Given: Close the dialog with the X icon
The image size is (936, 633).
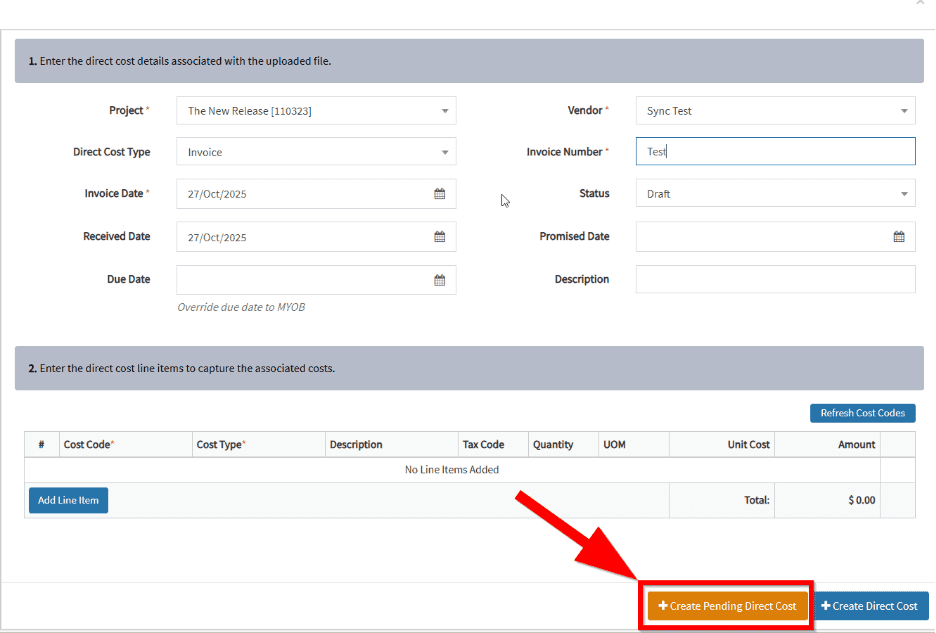Looking at the screenshot, I should 920,3.
